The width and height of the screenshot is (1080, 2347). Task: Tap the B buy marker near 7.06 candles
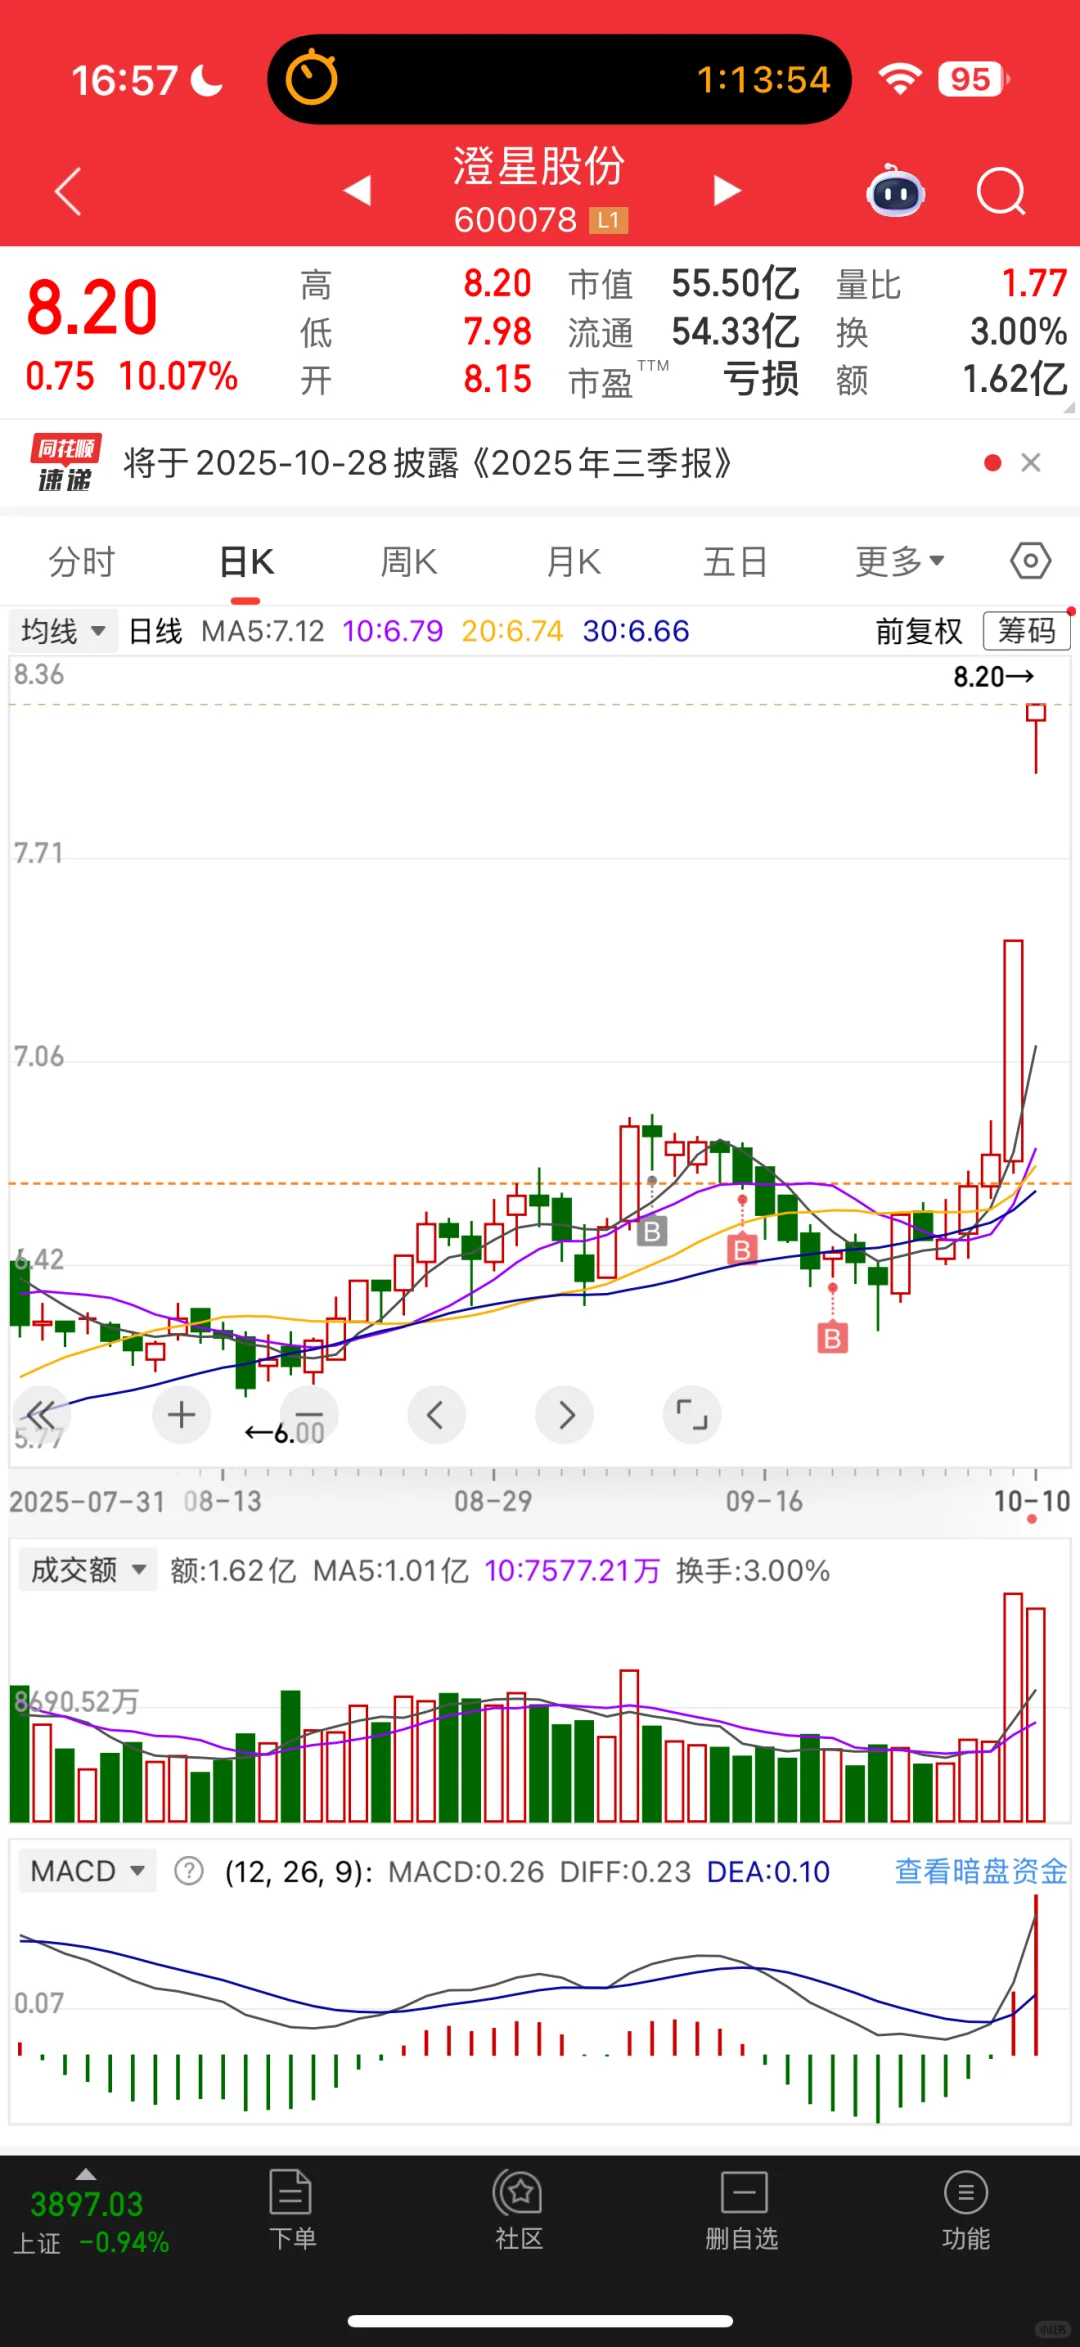[x=652, y=1231]
